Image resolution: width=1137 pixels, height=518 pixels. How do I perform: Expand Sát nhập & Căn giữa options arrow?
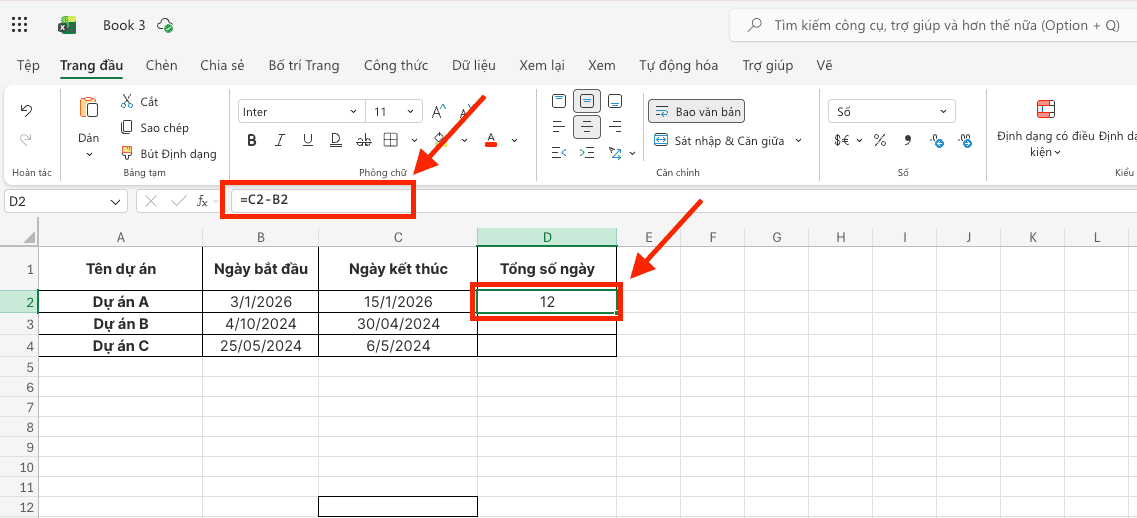(x=798, y=141)
